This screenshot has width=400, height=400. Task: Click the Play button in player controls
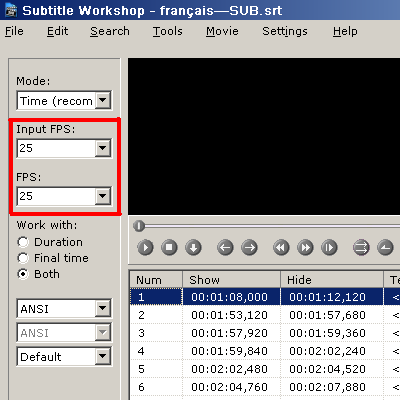tap(145, 248)
